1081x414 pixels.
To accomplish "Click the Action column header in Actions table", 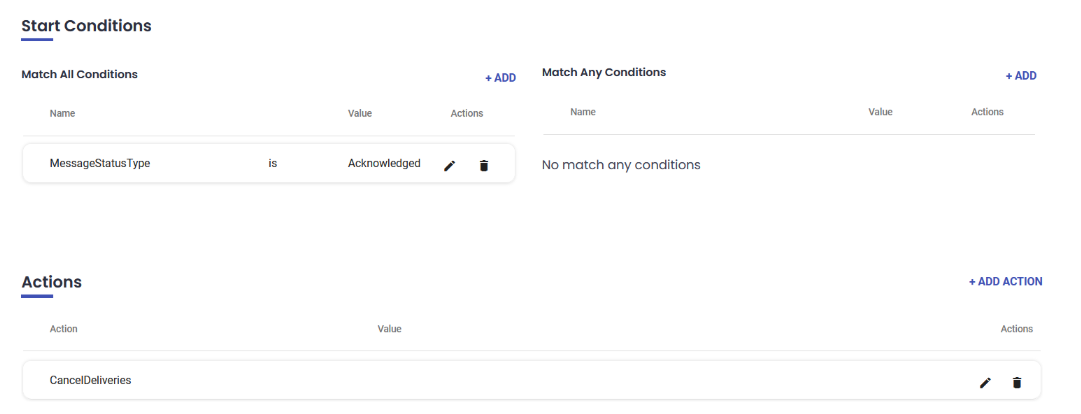I will point(63,329).
